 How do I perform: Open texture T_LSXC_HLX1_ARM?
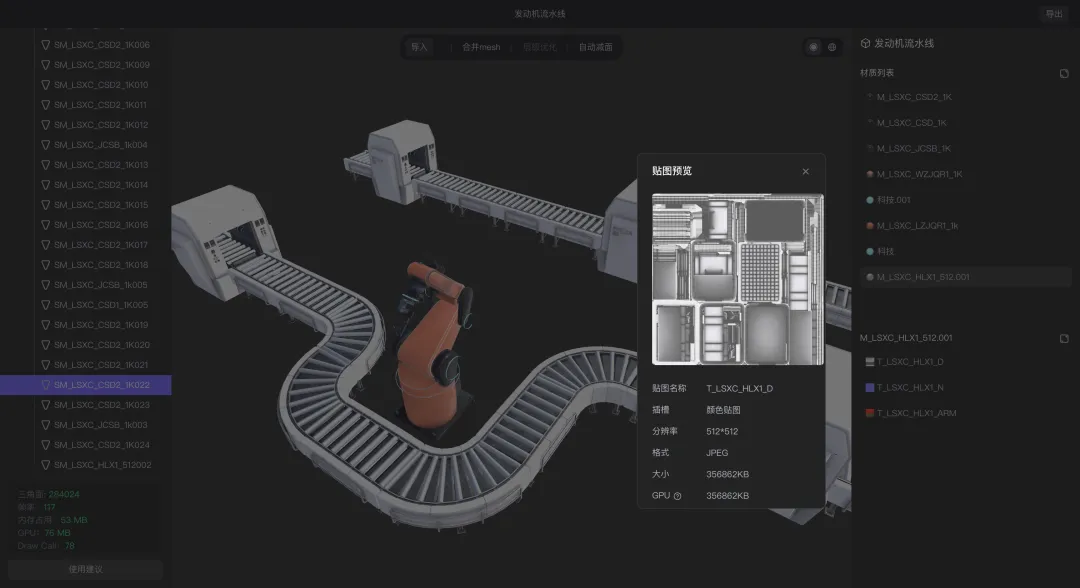click(x=916, y=413)
